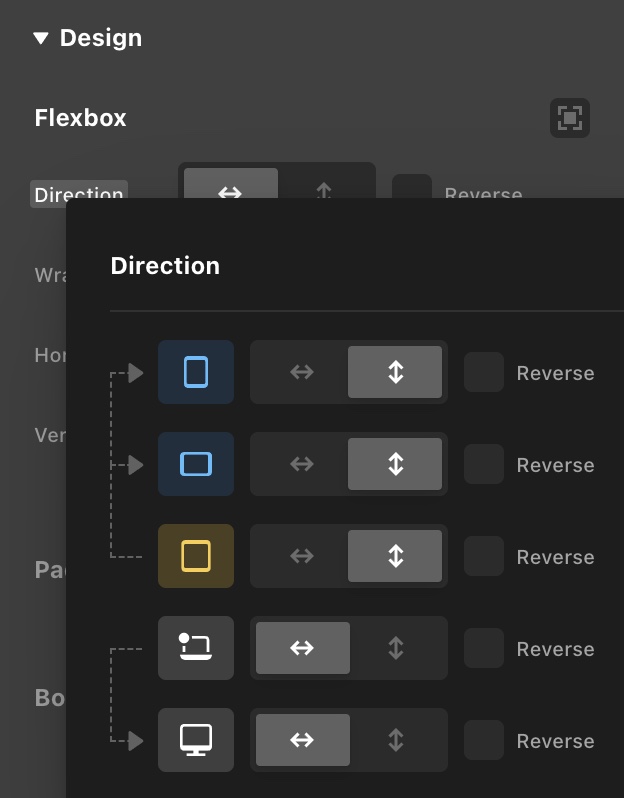Enable Reverse for desktop breakpoint
Viewport: 624px width, 798px height.
(484, 740)
